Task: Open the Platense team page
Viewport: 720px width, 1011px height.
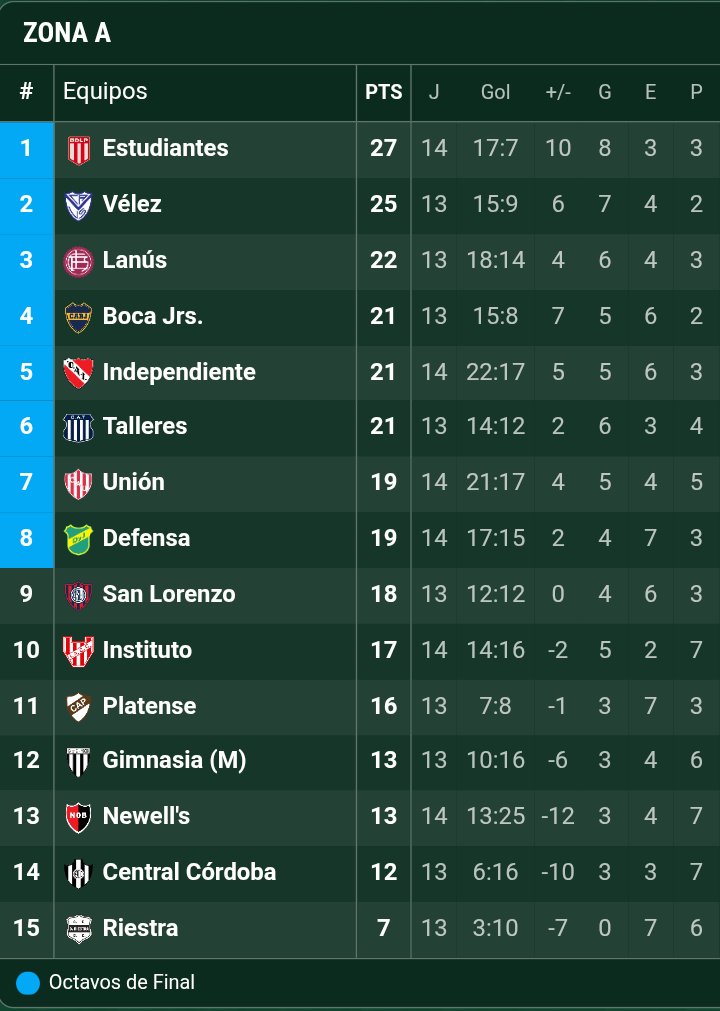Action: [149, 706]
